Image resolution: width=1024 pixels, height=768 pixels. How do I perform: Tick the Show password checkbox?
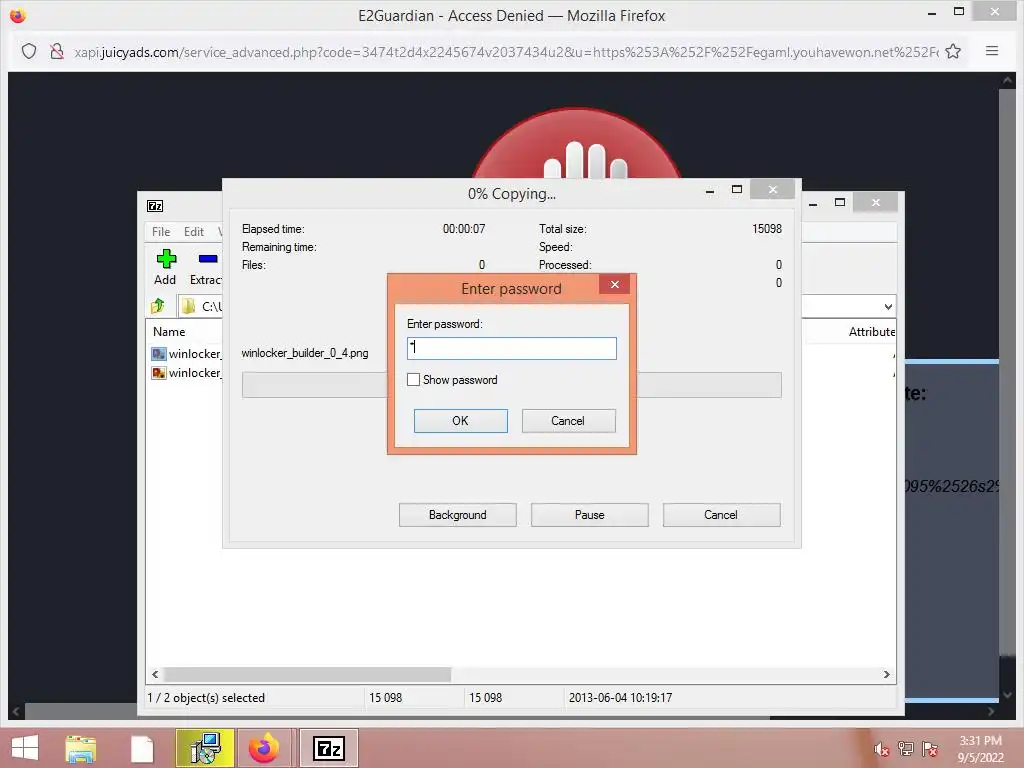pyautogui.click(x=413, y=379)
